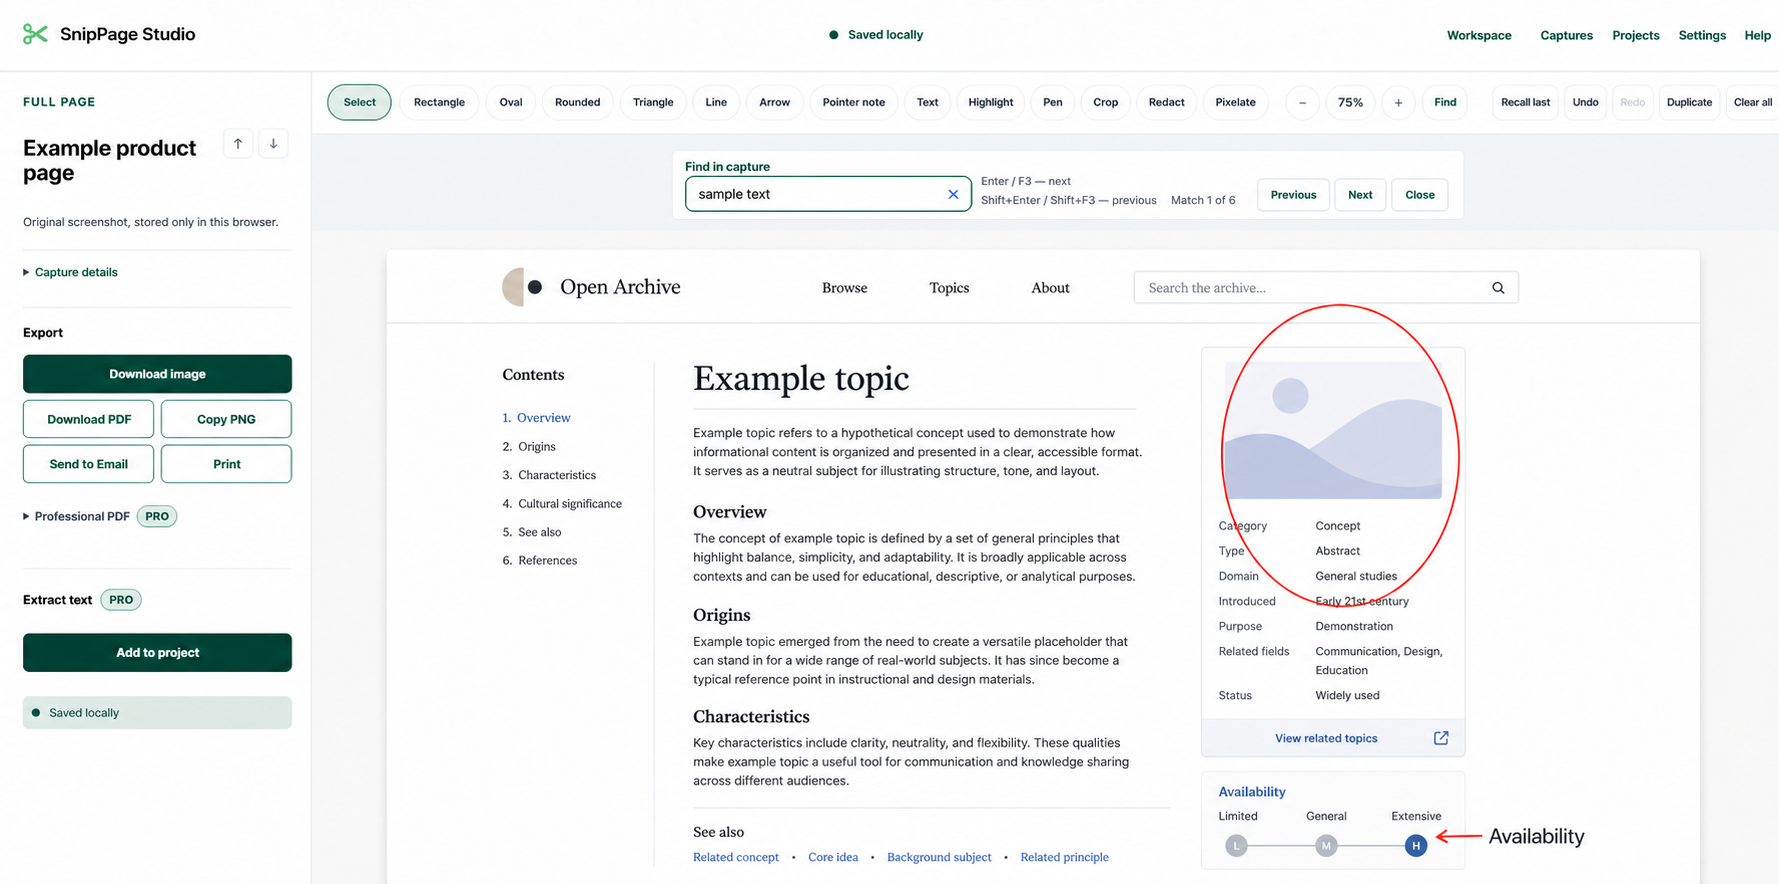
Task: Zoom in with the plus button
Action: (1398, 102)
